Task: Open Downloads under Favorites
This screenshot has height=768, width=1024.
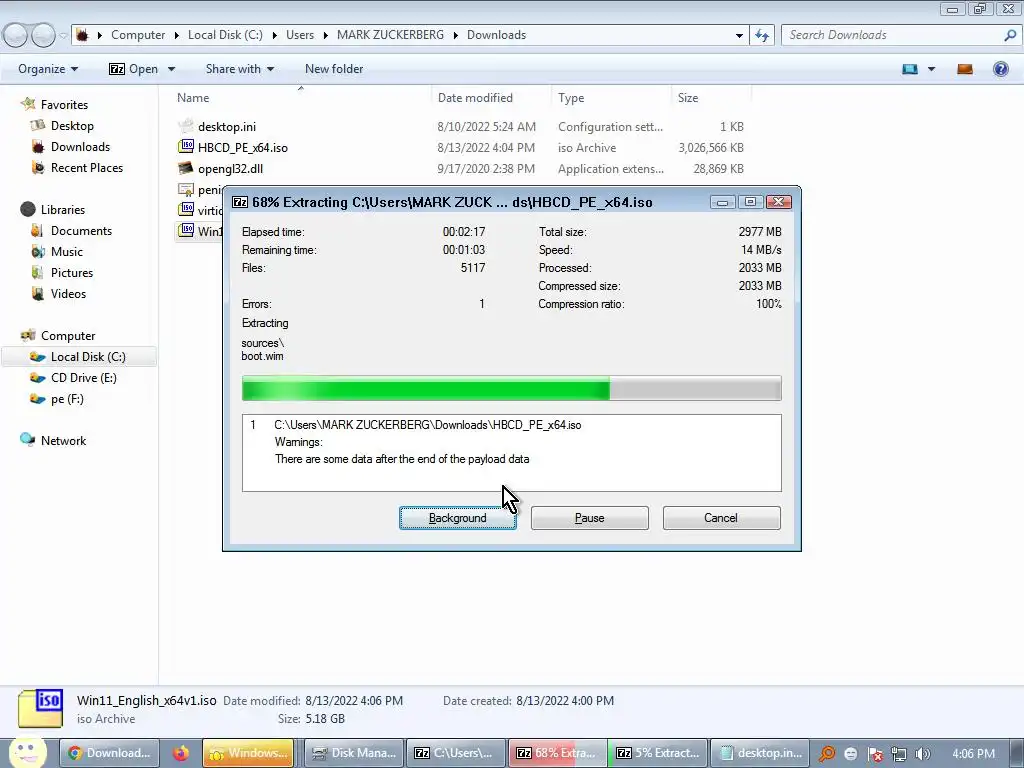Action: tap(80, 147)
